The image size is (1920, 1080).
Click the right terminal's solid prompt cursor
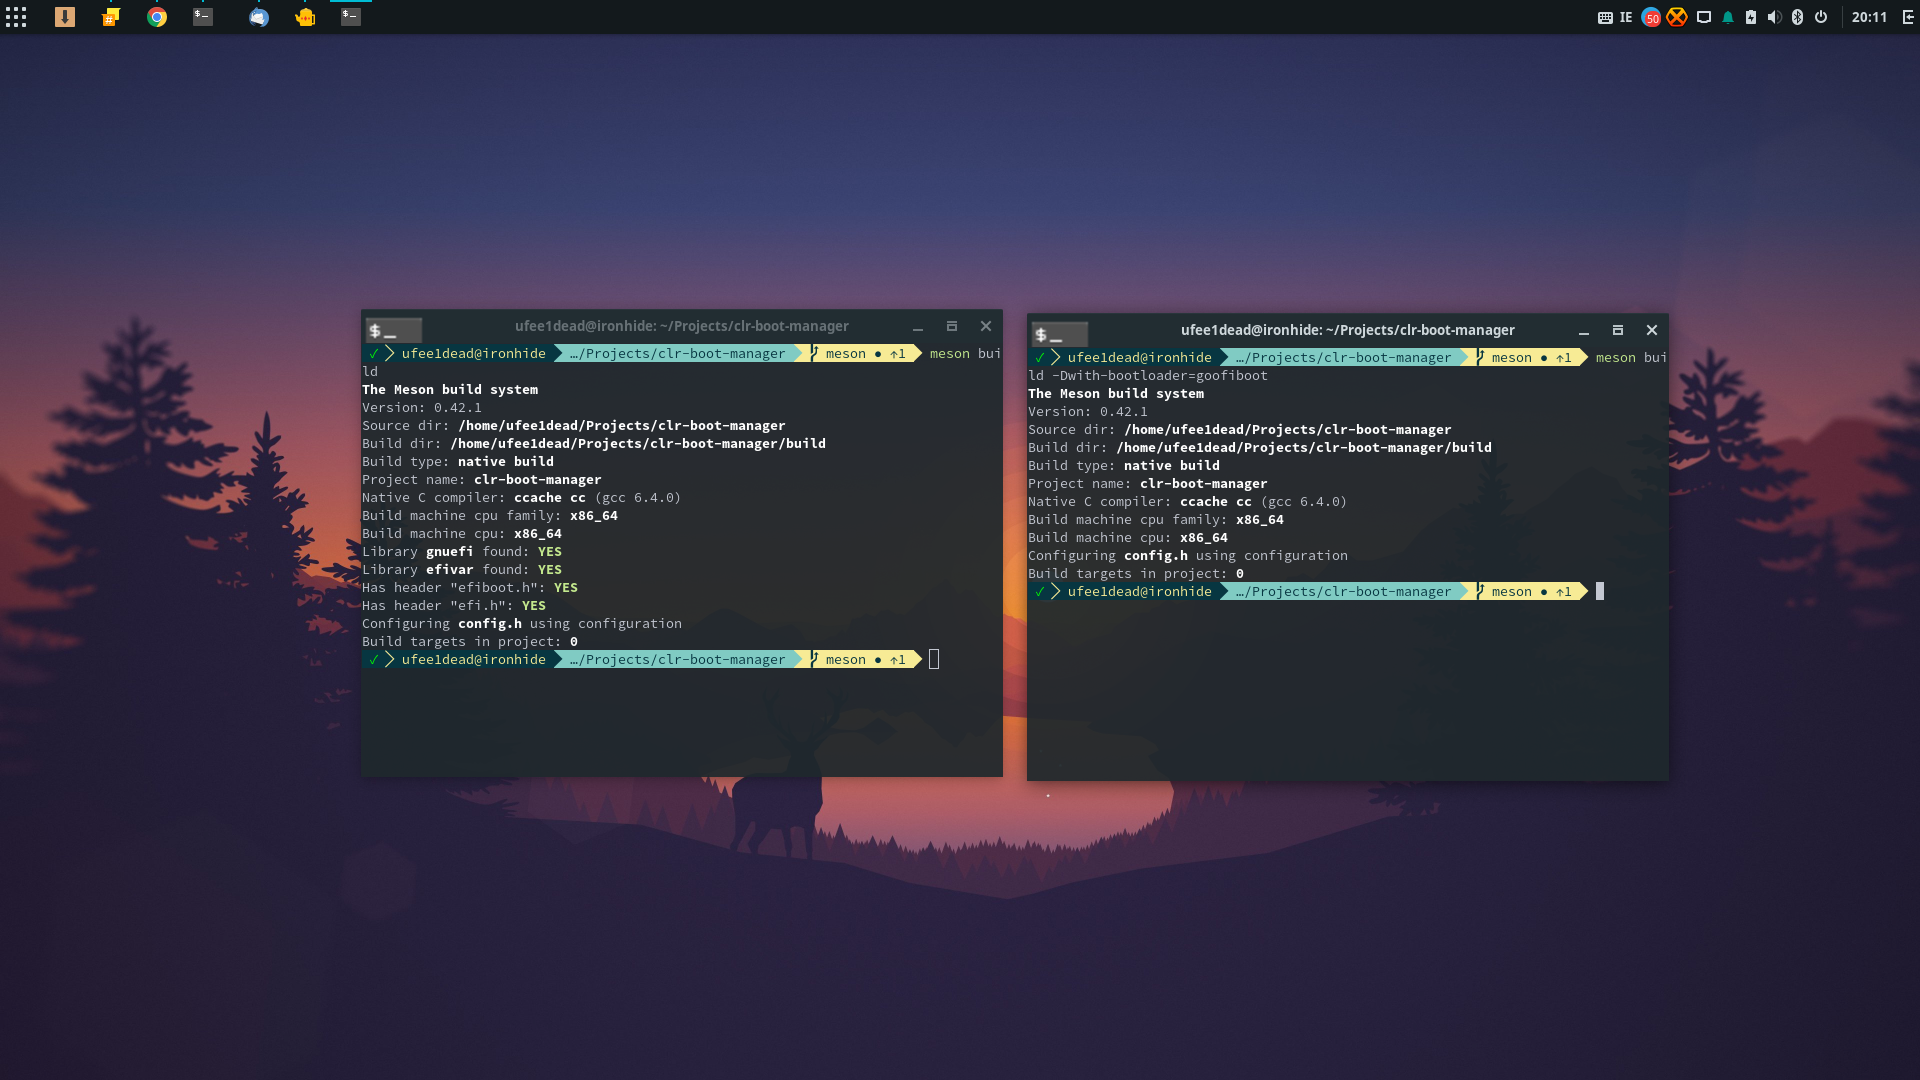1600,591
